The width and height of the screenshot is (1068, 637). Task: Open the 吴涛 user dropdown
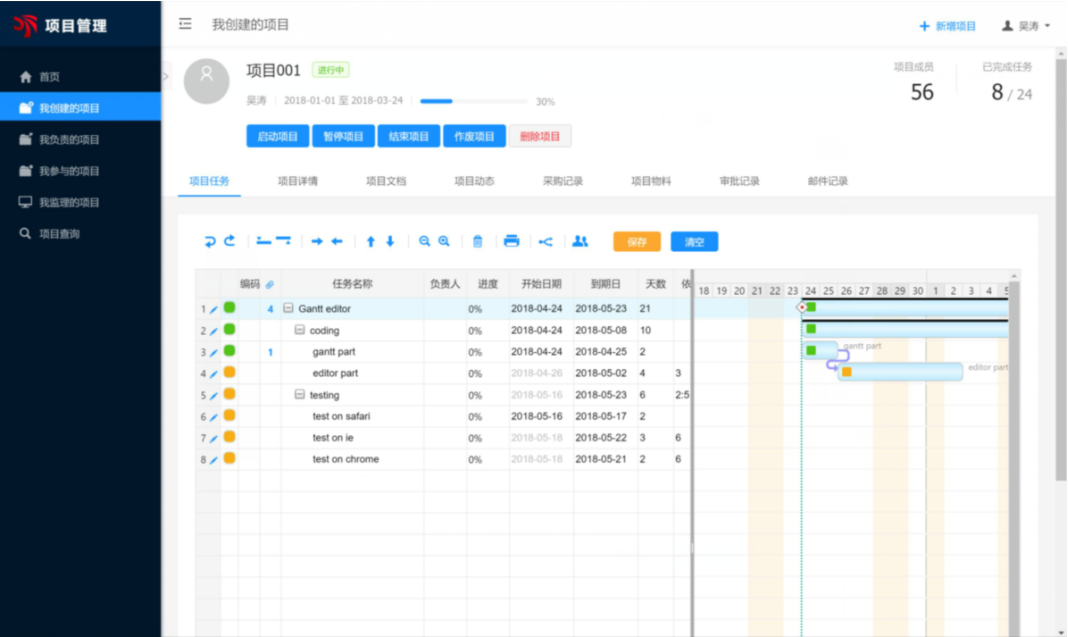pyautogui.click(x=1026, y=26)
